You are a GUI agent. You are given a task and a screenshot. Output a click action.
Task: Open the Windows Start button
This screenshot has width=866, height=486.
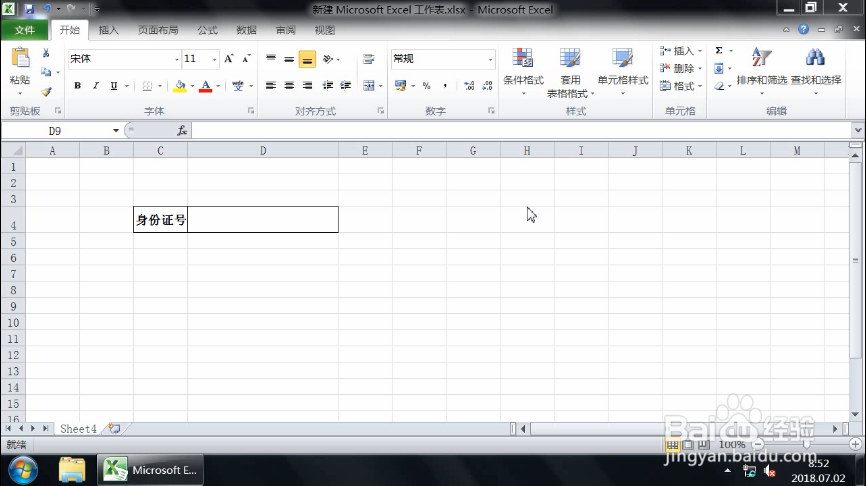(23, 470)
